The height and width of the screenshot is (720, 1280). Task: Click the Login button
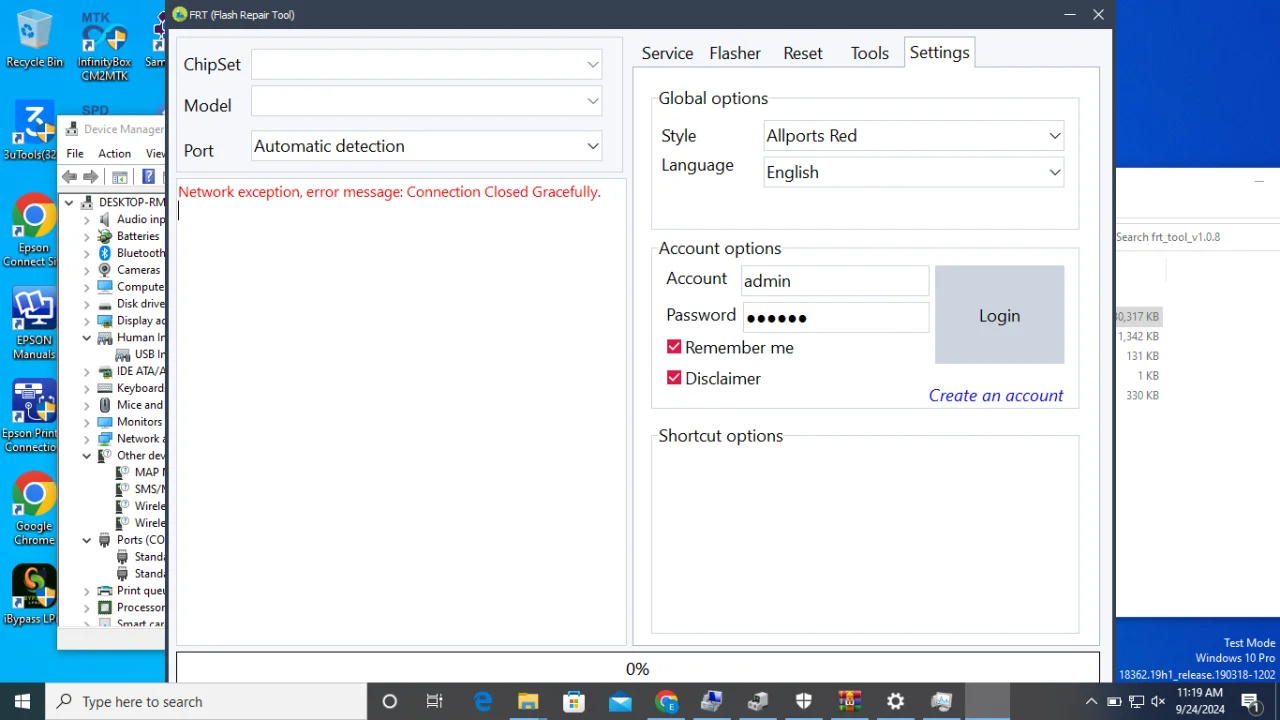click(999, 315)
